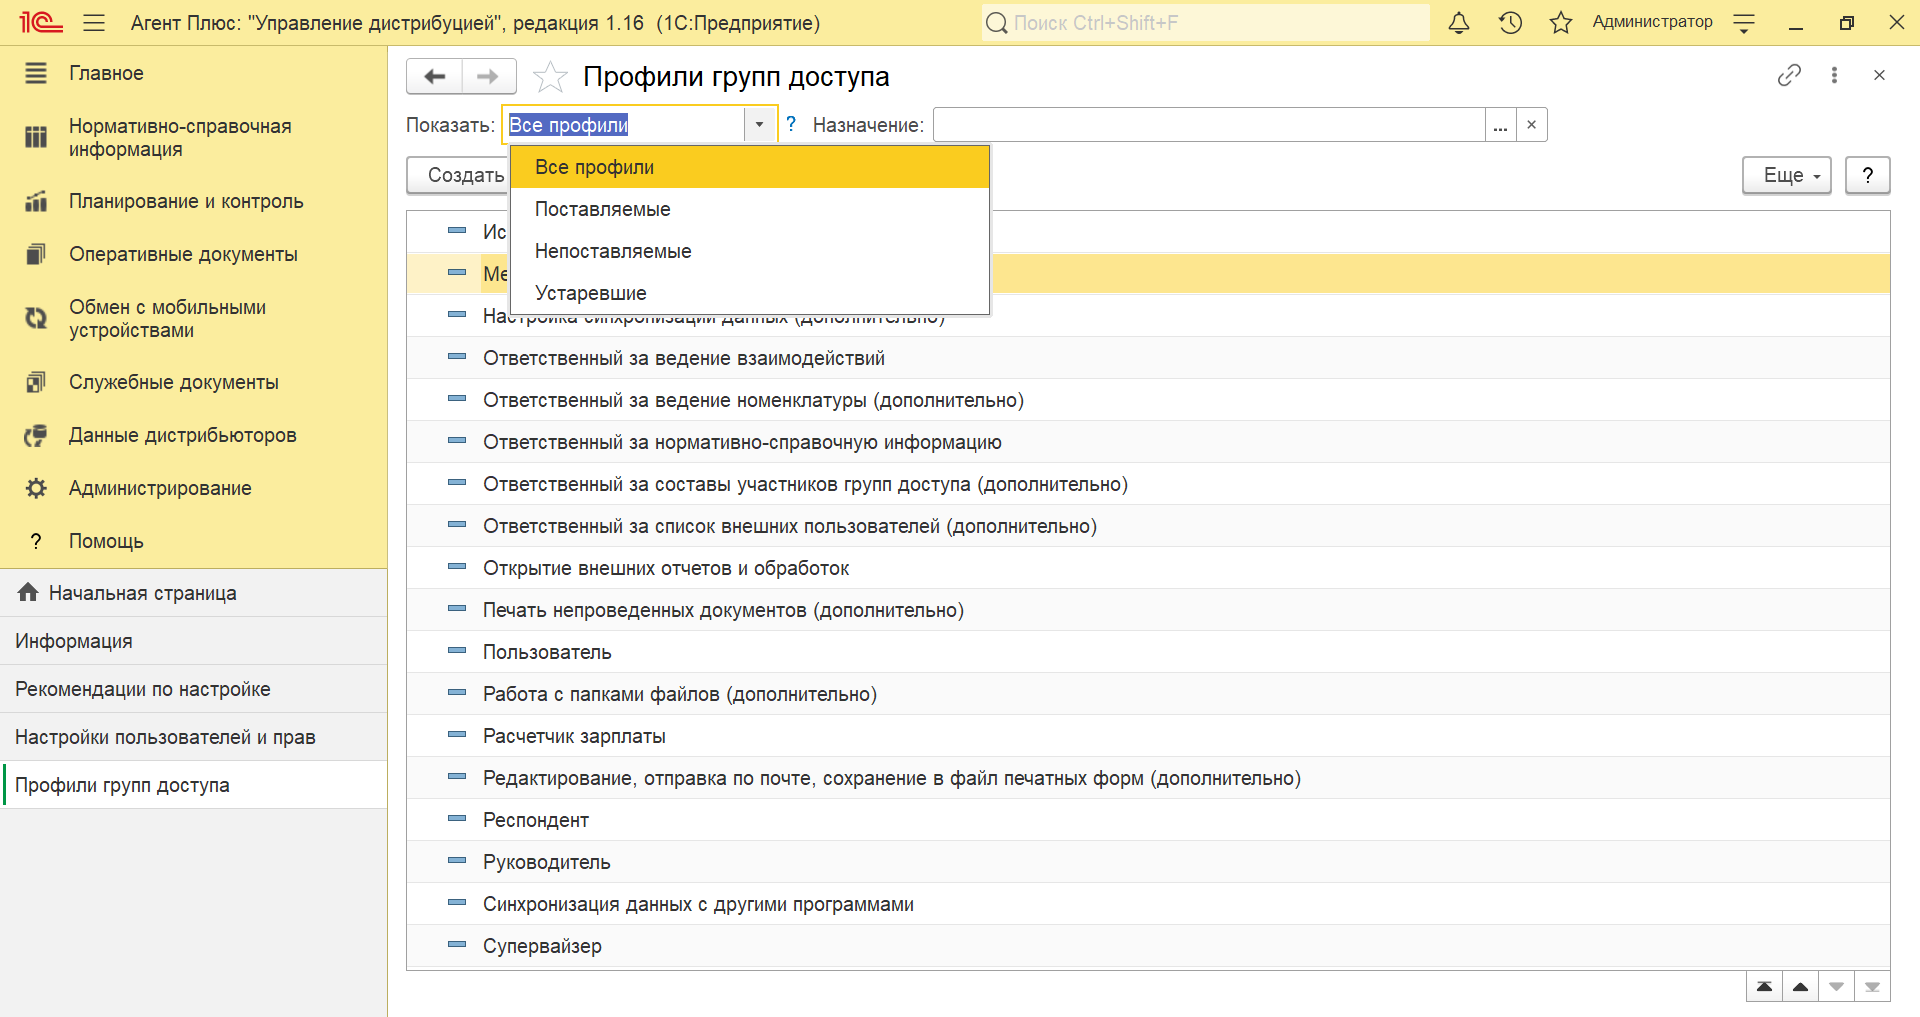The image size is (1920, 1017).
Task: Open the Главное section
Action: [193, 73]
